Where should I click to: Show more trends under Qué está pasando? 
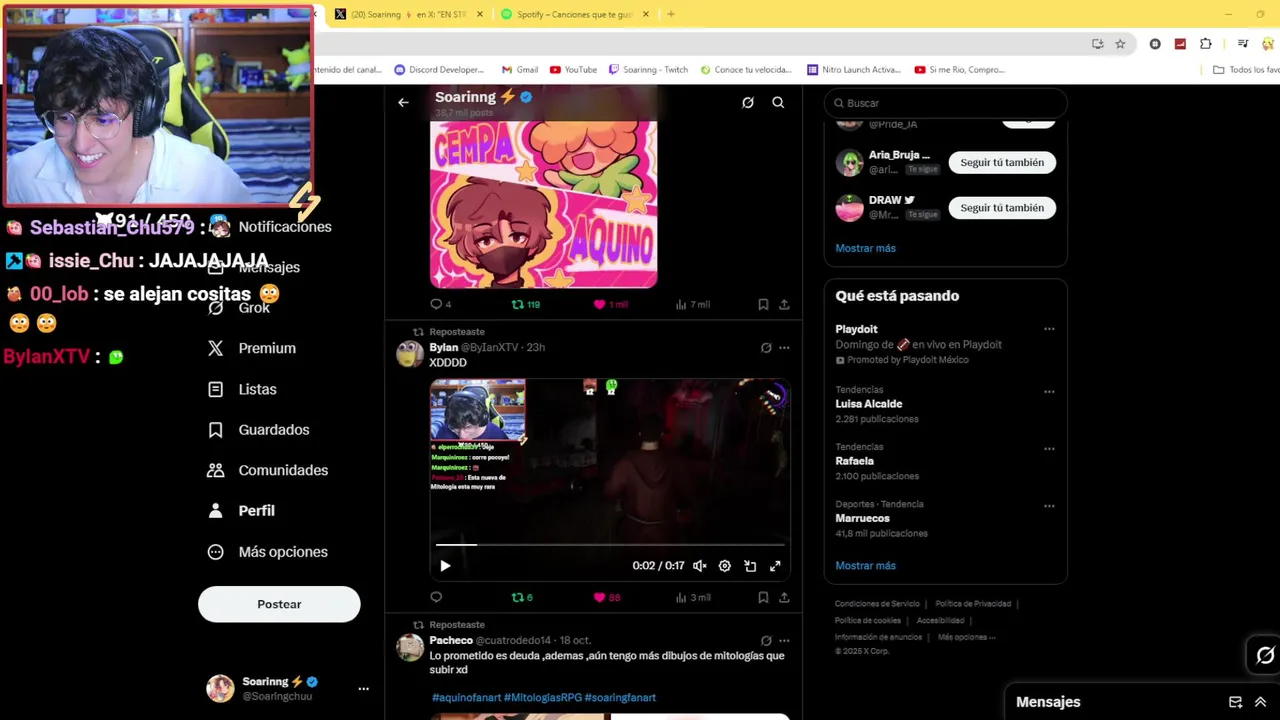[x=866, y=566]
